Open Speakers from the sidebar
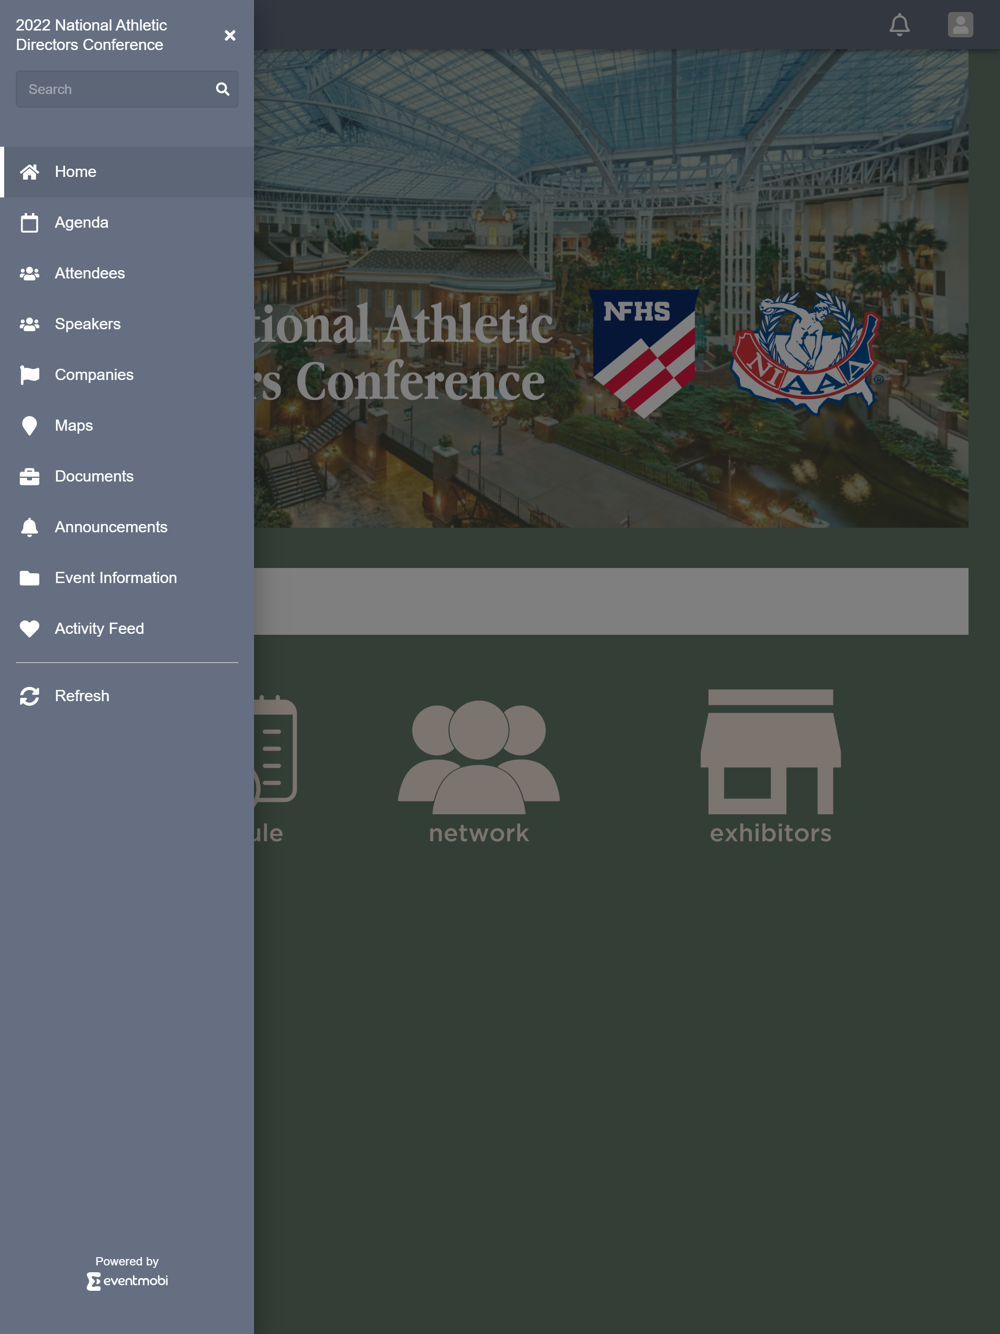The image size is (1000, 1334). coord(127,324)
